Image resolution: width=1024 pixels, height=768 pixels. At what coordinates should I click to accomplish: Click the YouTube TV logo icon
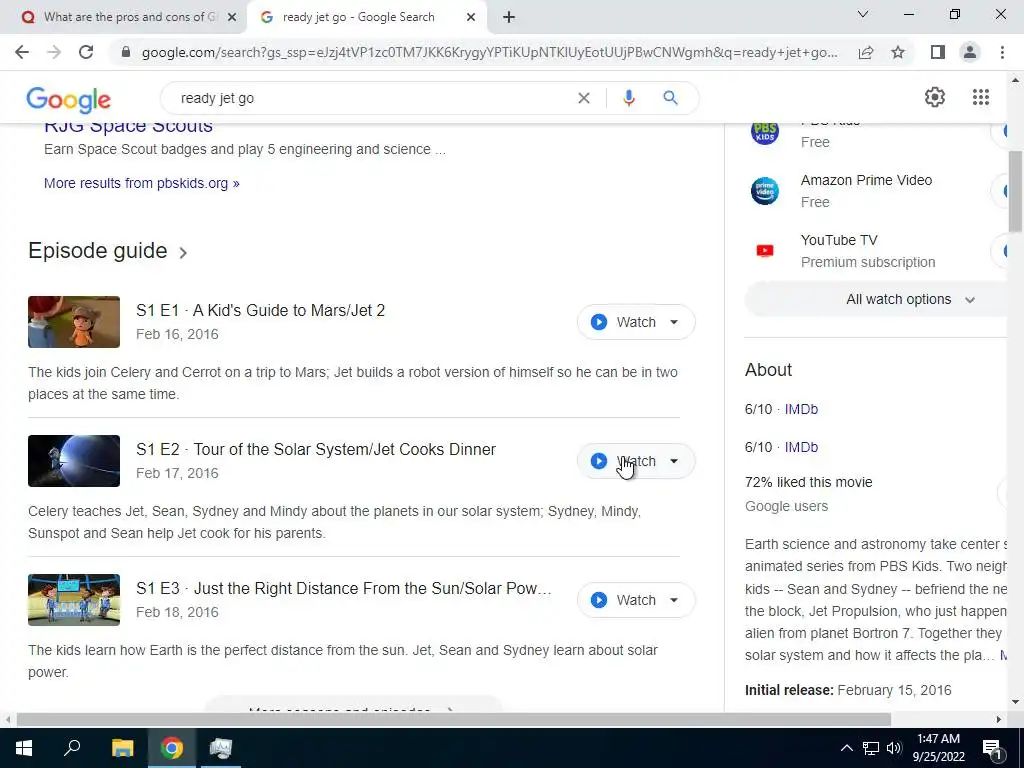764,251
